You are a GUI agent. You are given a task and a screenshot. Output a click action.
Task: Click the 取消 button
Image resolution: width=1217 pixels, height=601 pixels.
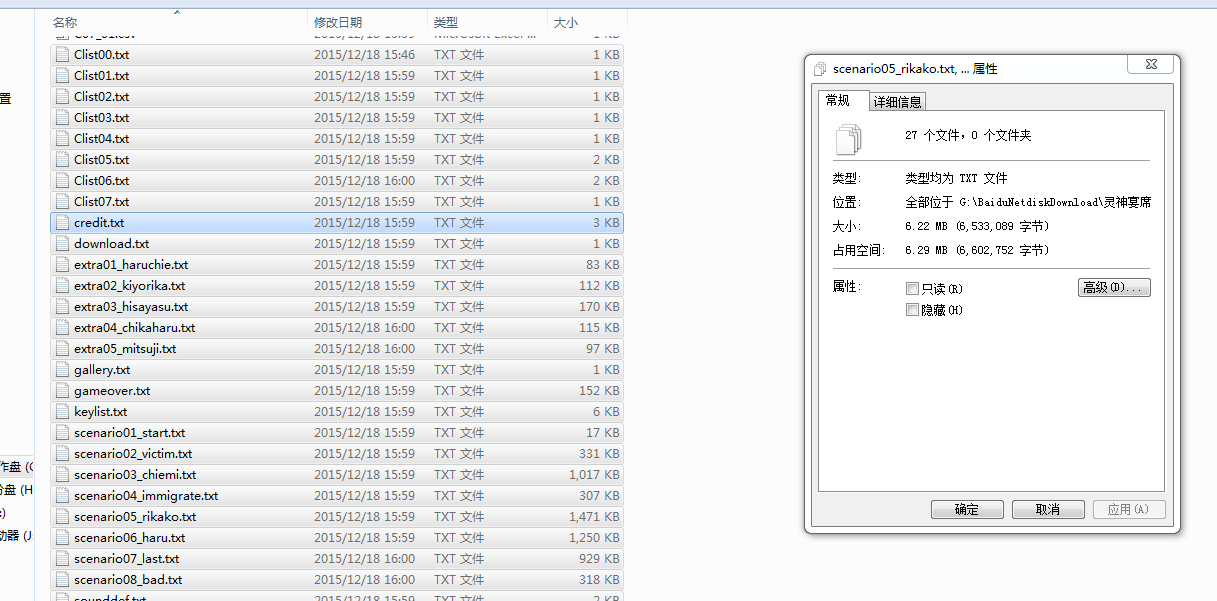pos(1048,510)
